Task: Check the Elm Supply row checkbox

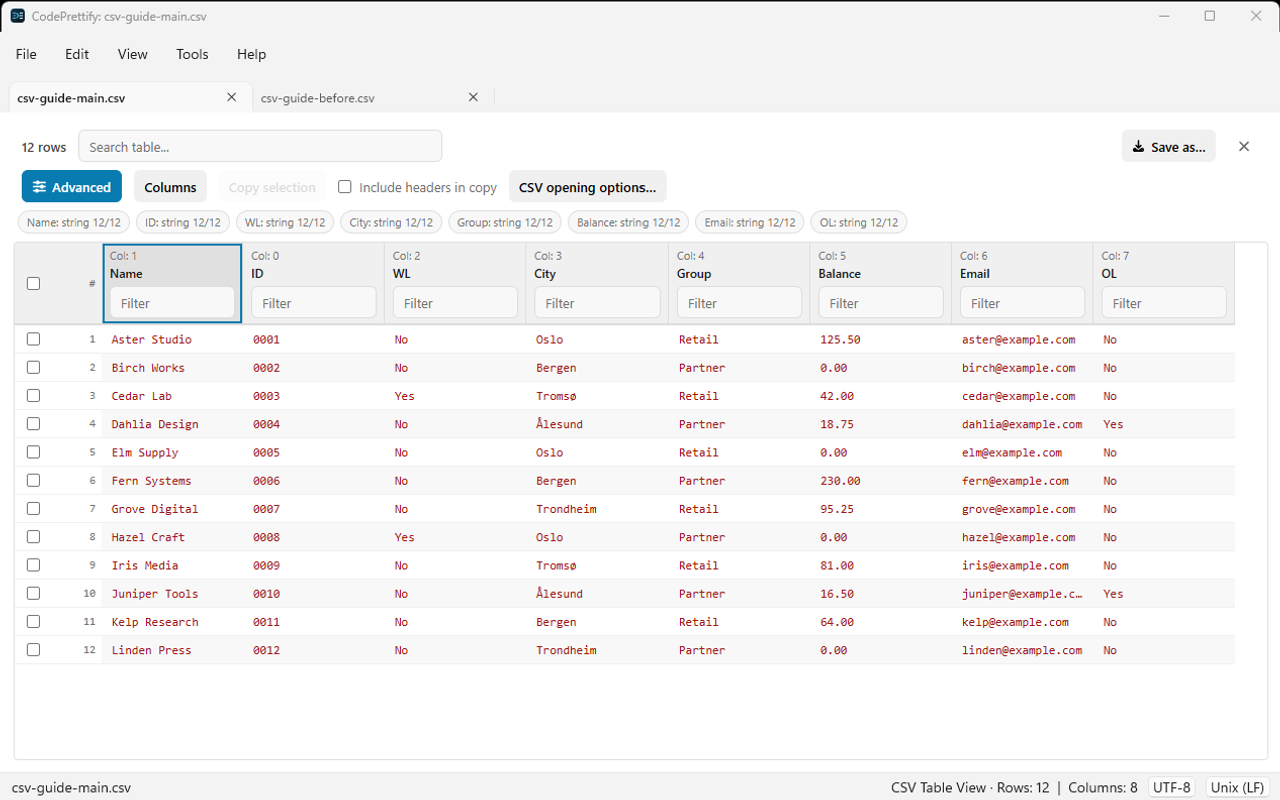Action: tap(33, 452)
